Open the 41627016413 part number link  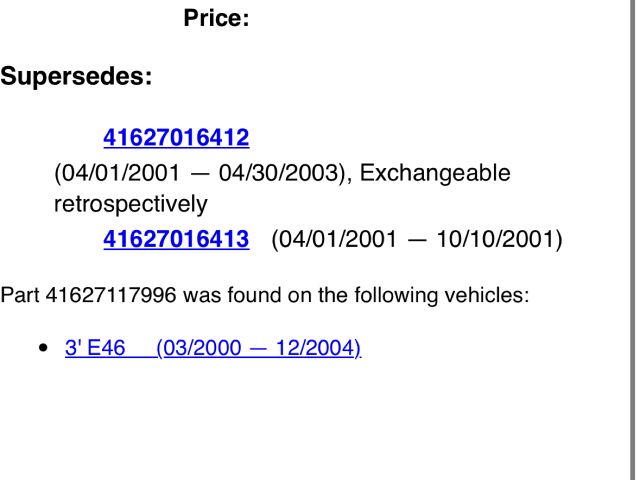(176, 240)
